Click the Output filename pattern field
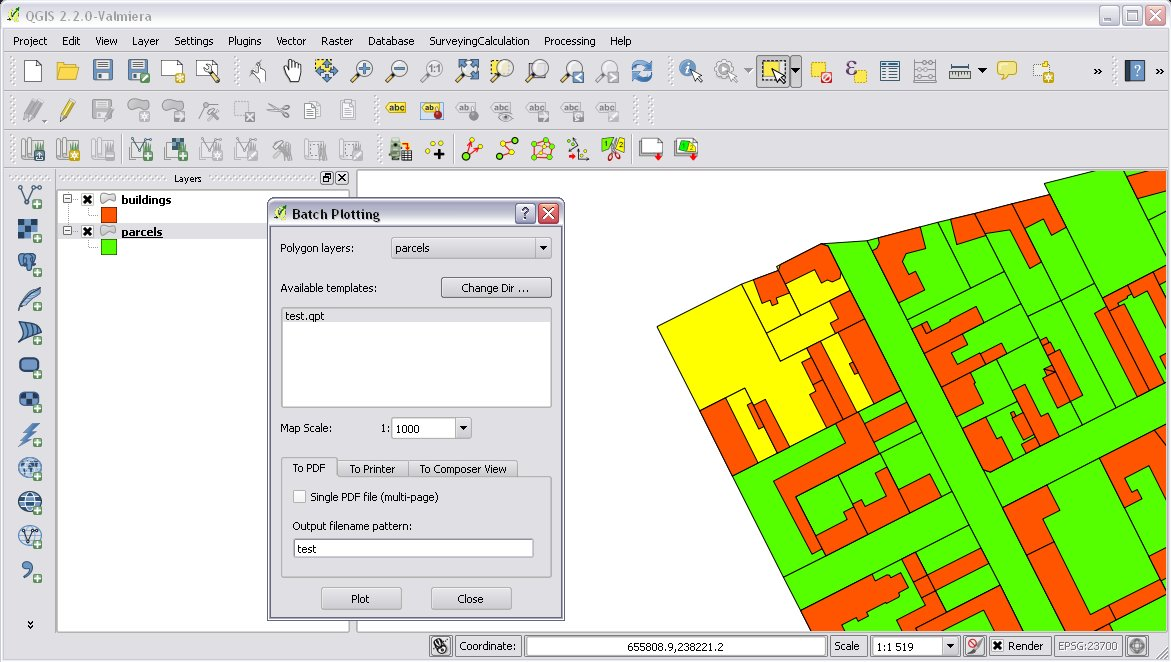This screenshot has height=662, width=1171. 413,548
